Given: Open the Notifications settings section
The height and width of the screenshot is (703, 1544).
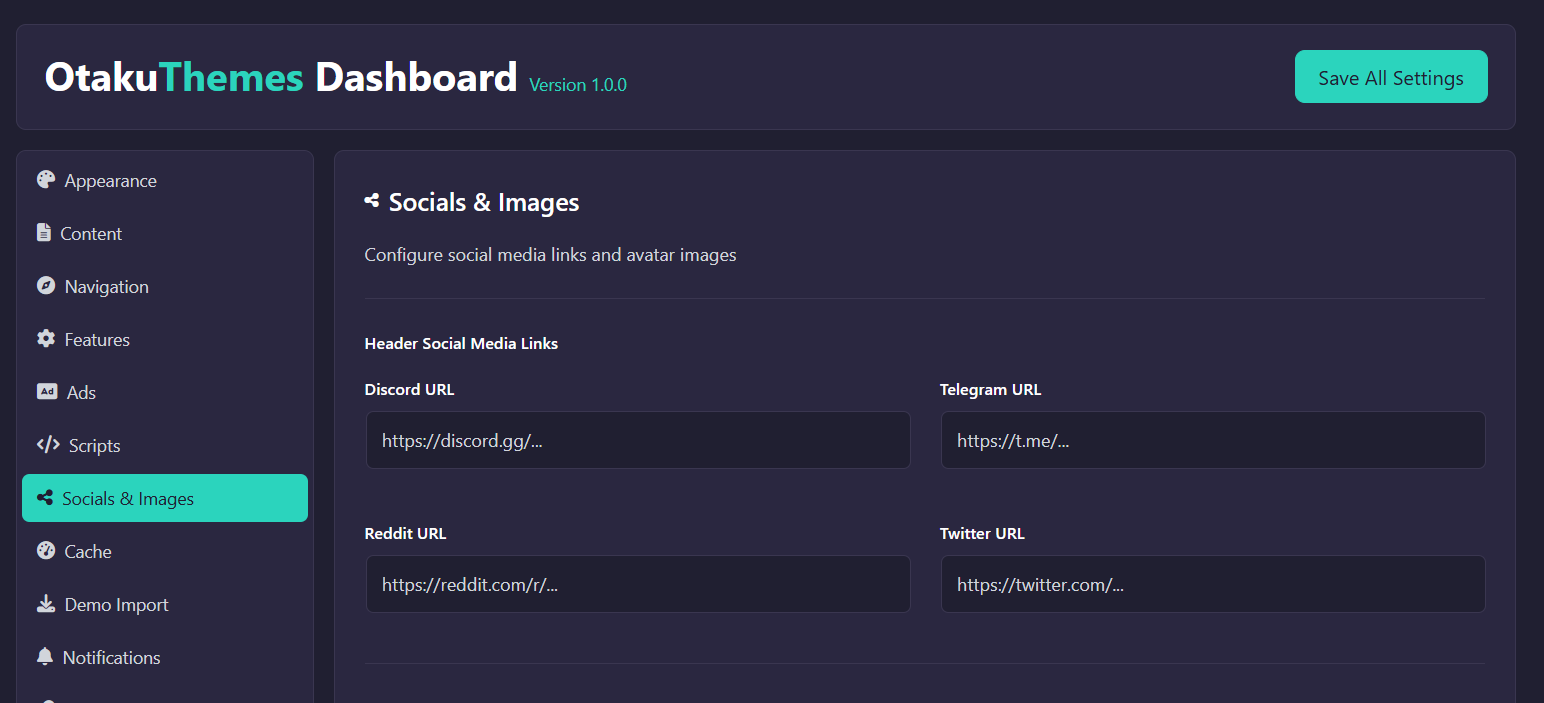Looking at the screenshot, I should pos(112,657).
